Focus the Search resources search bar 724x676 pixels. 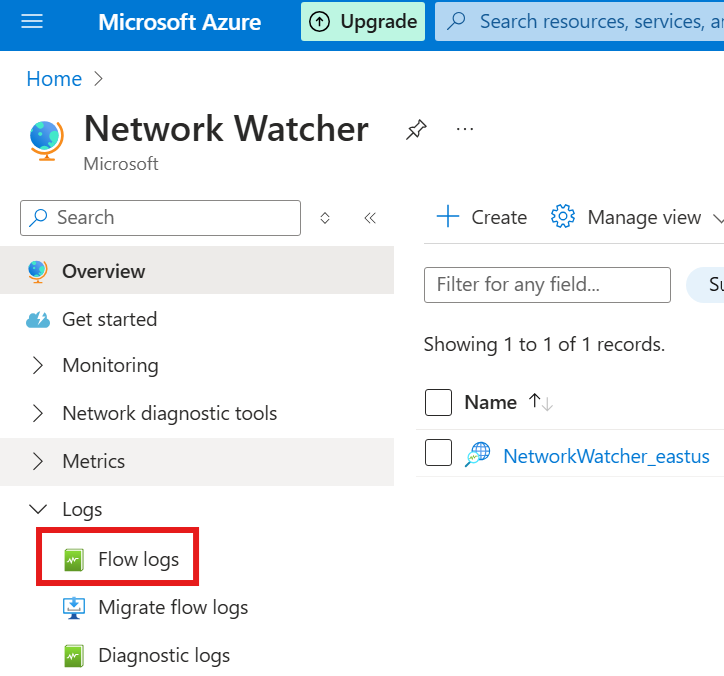(579, 22)
